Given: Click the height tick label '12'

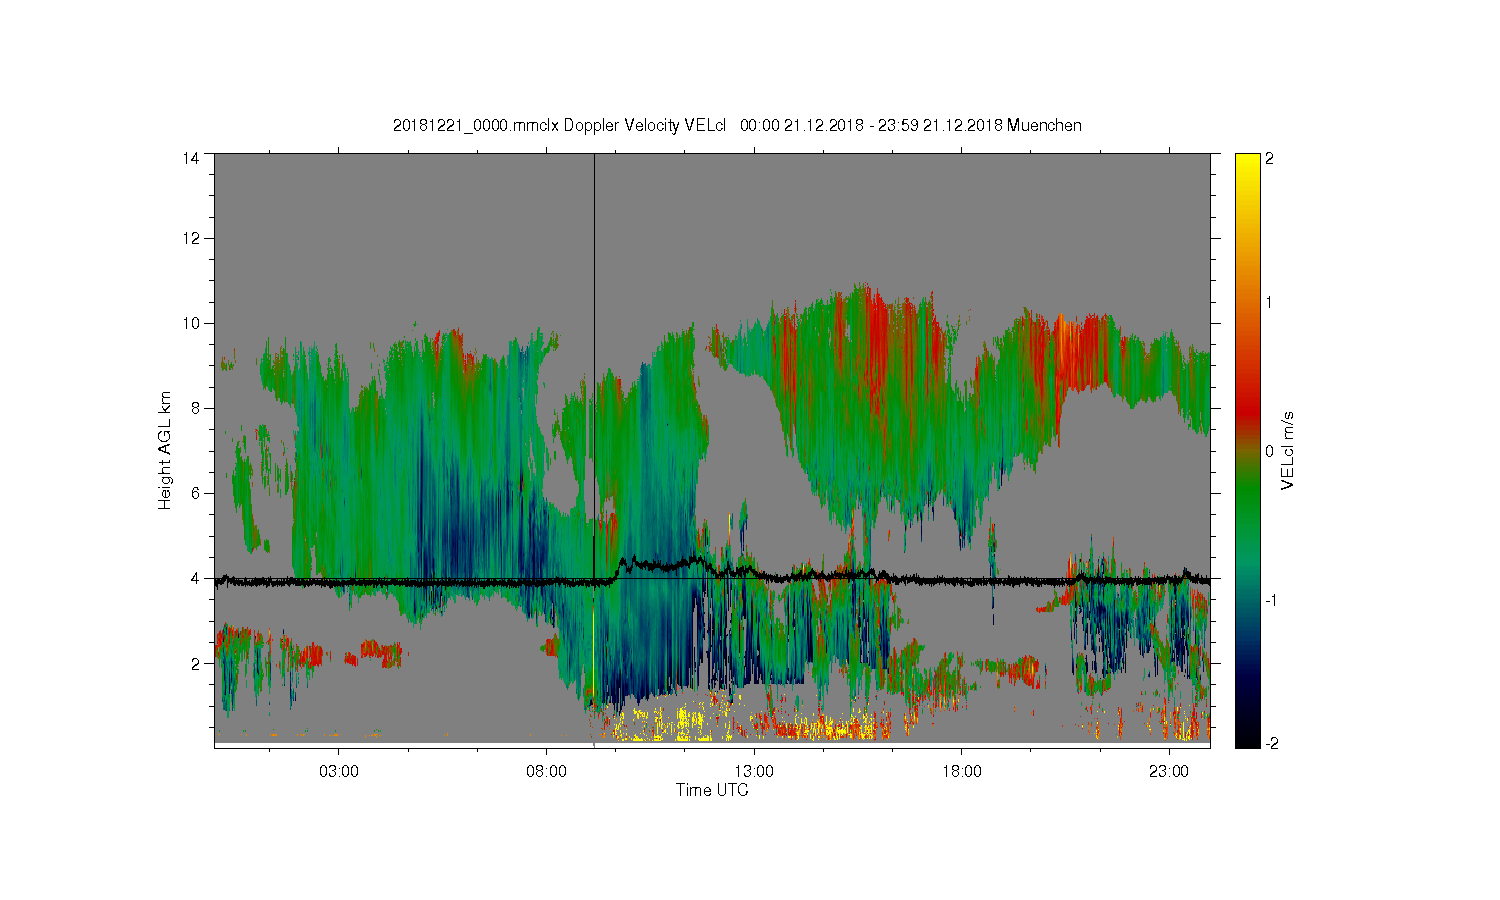Looking at the screenshot, I should coord(190,238).
